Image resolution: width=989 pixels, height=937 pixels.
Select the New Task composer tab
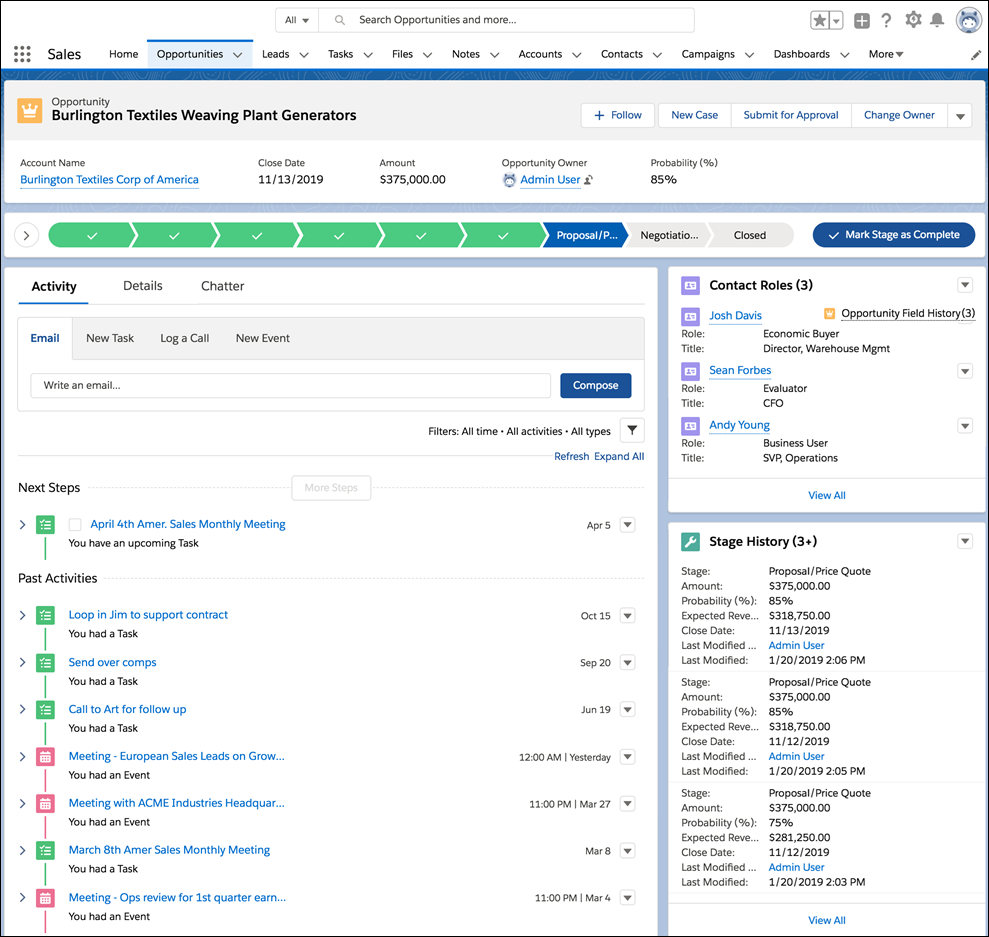coord(110,338)
